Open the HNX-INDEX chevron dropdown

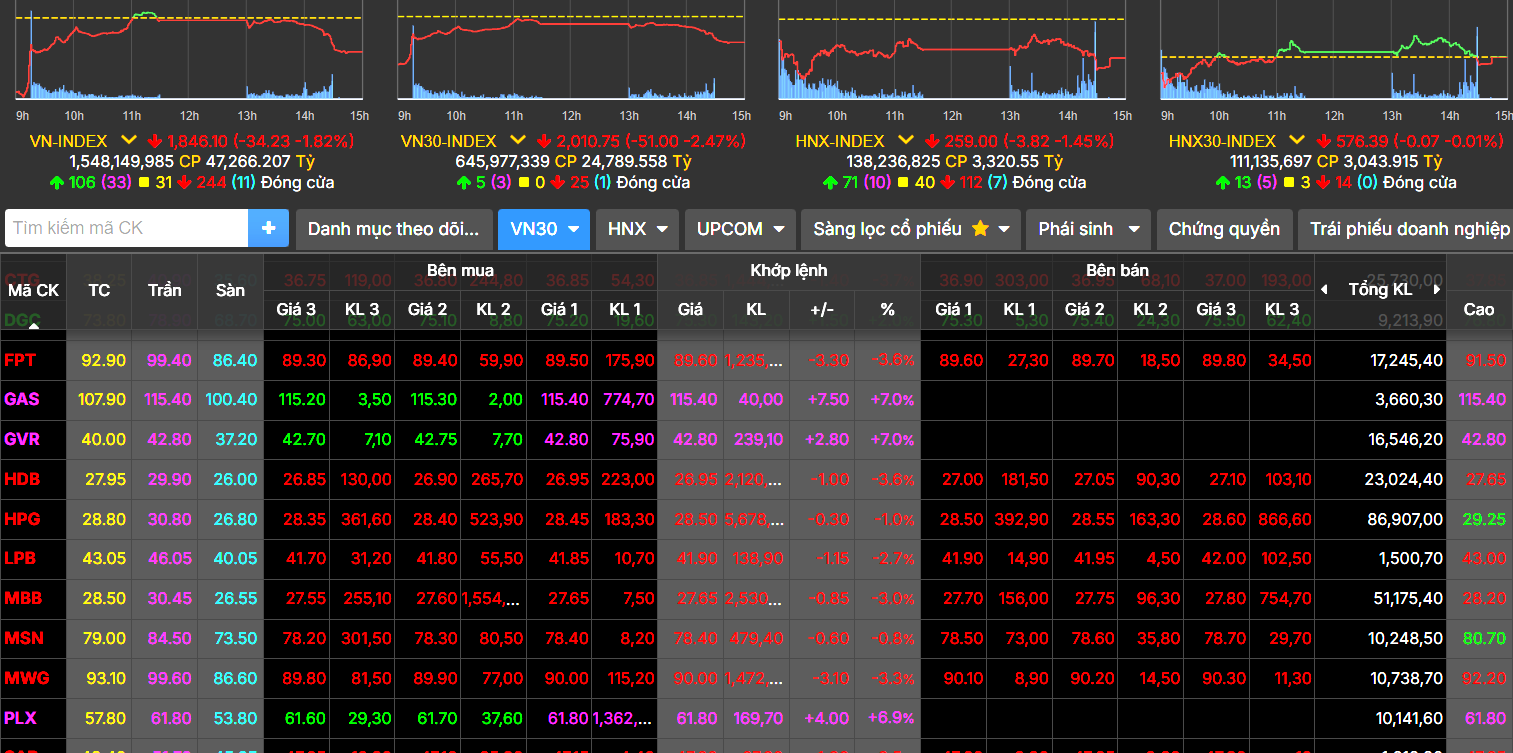(x=905, y=141)
